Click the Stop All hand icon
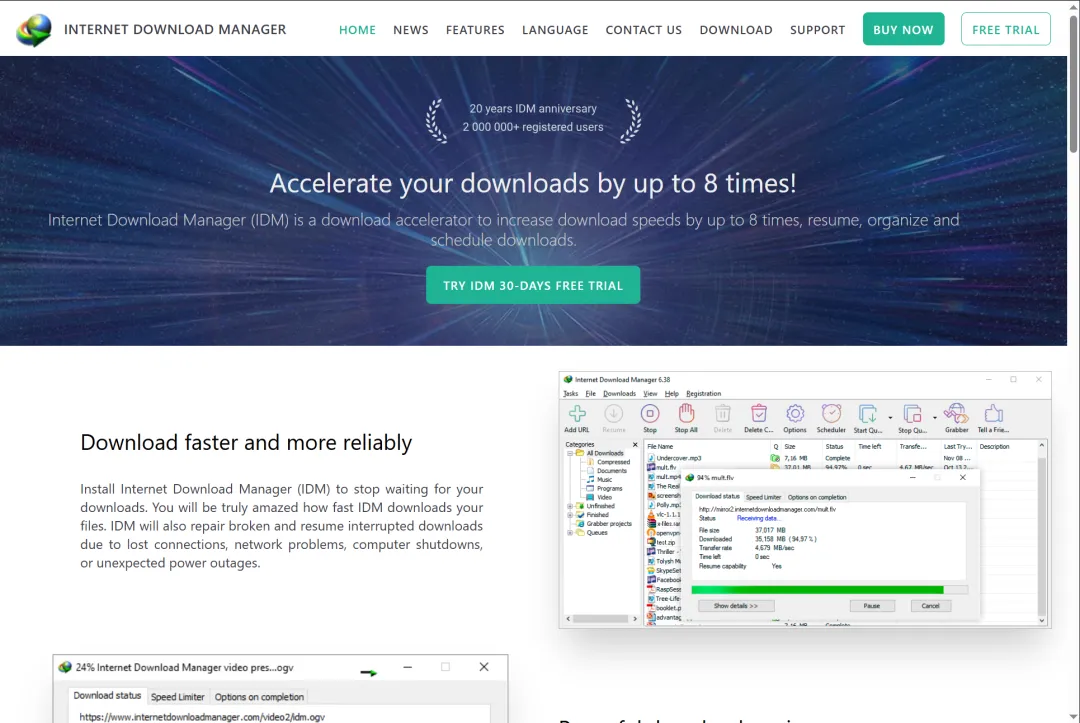 685,418
